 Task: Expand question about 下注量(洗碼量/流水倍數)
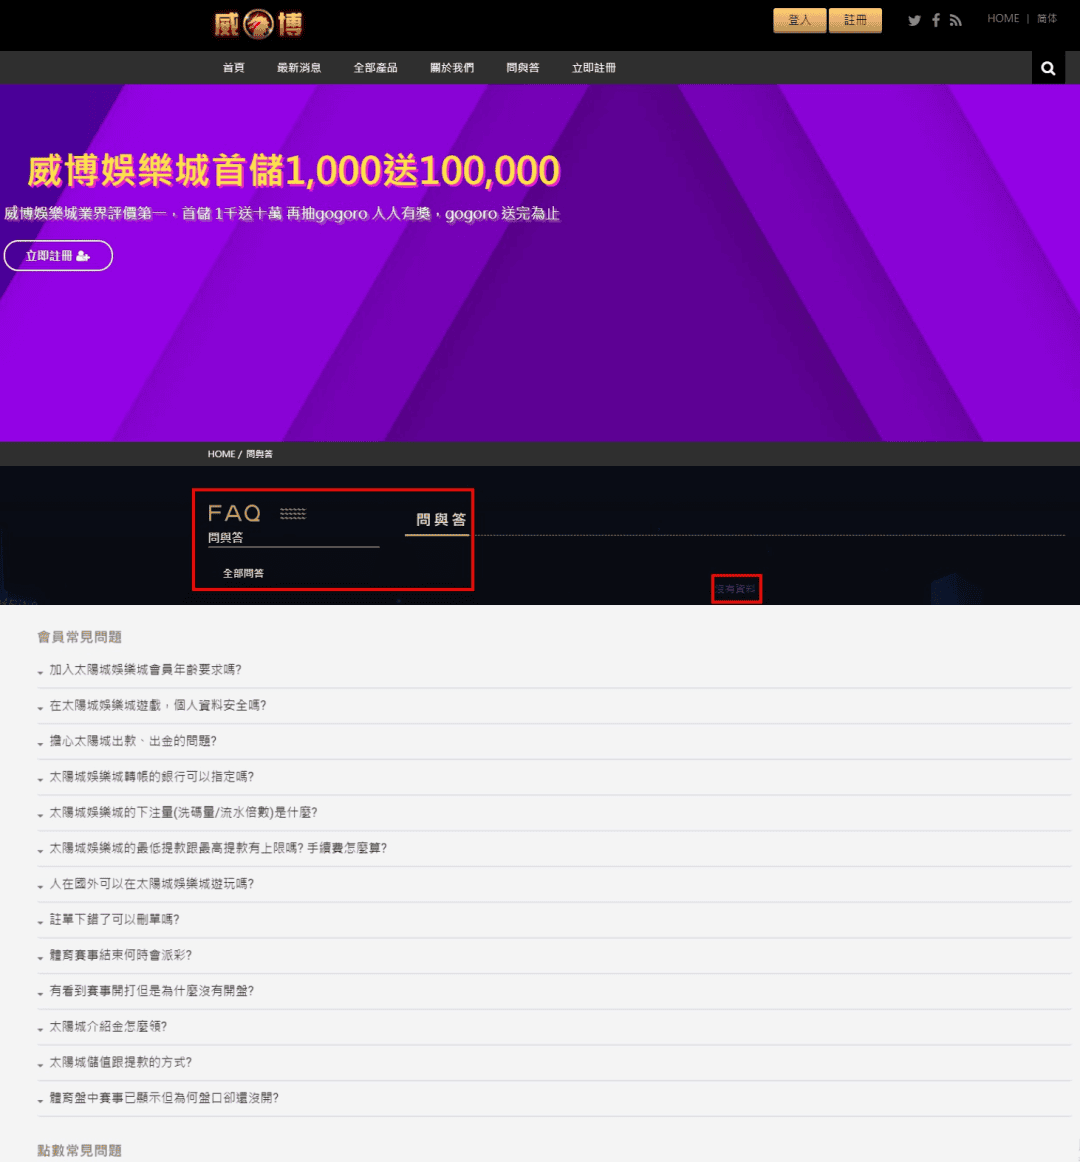tap(183, 812)
